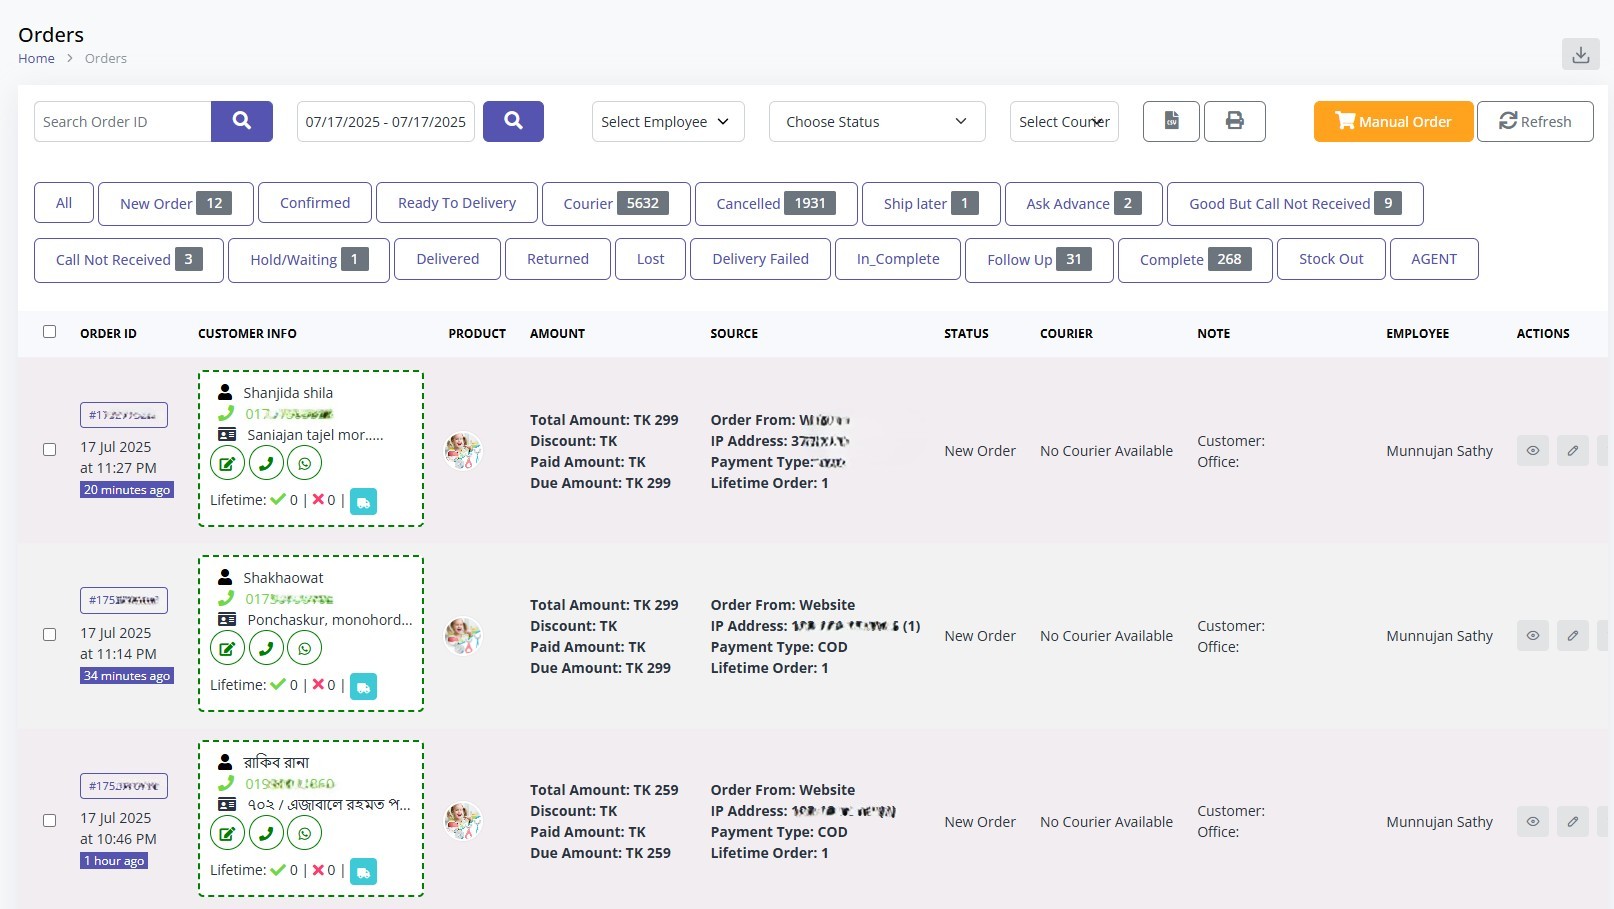Click the phone call icon for Shakhaowat
This screenshot has width=1614, height=909.
[x=266, y=648]
